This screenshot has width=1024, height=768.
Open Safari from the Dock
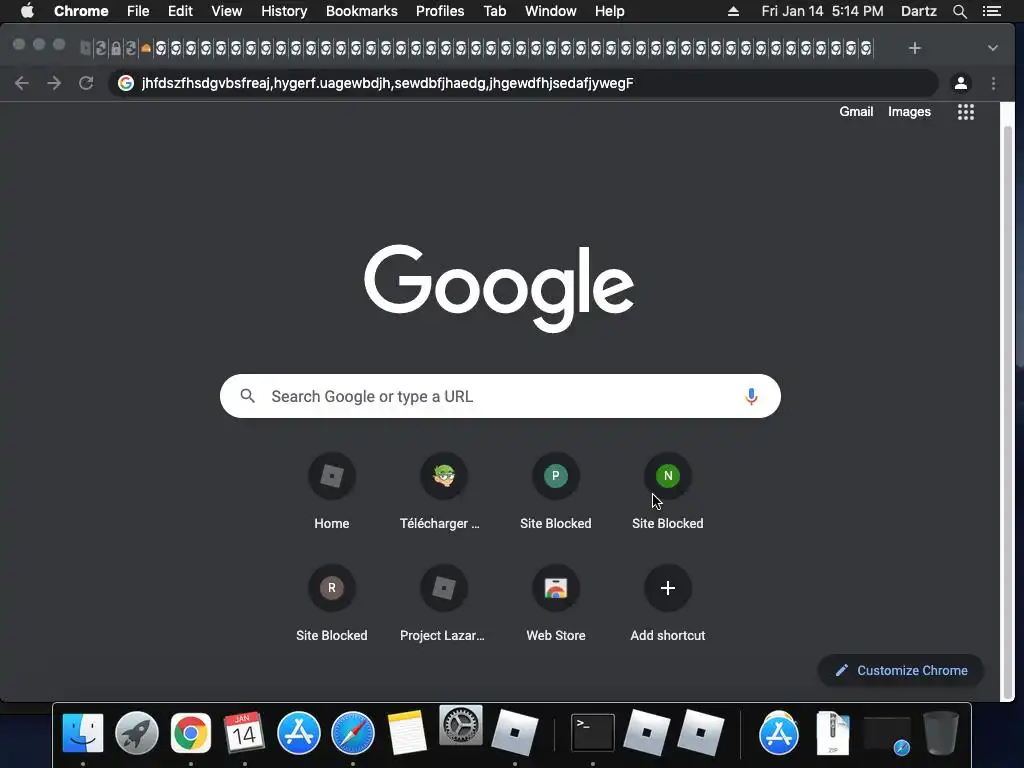tap(353, 733)
